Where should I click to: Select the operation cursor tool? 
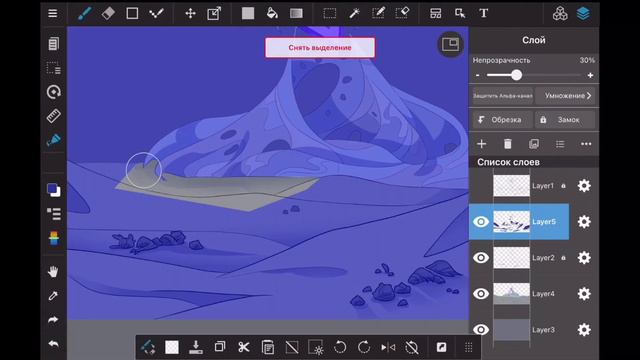click(460, 13)
